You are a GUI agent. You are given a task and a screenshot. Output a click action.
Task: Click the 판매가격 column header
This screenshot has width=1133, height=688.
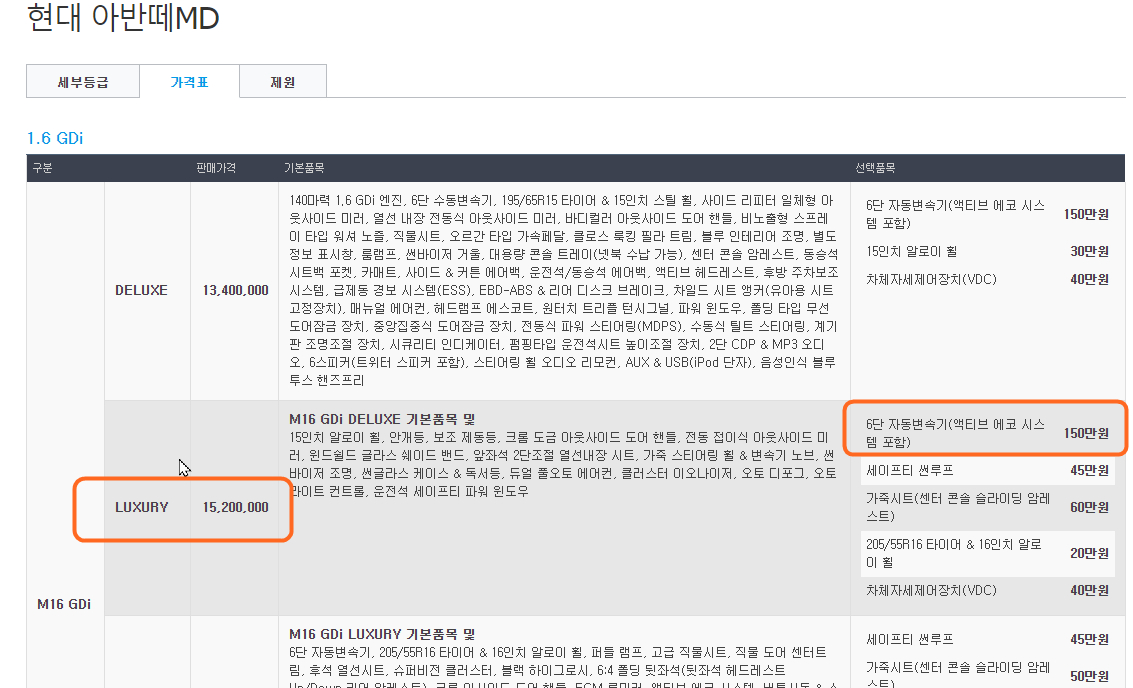pyautogui.click(x=216, y=168)
